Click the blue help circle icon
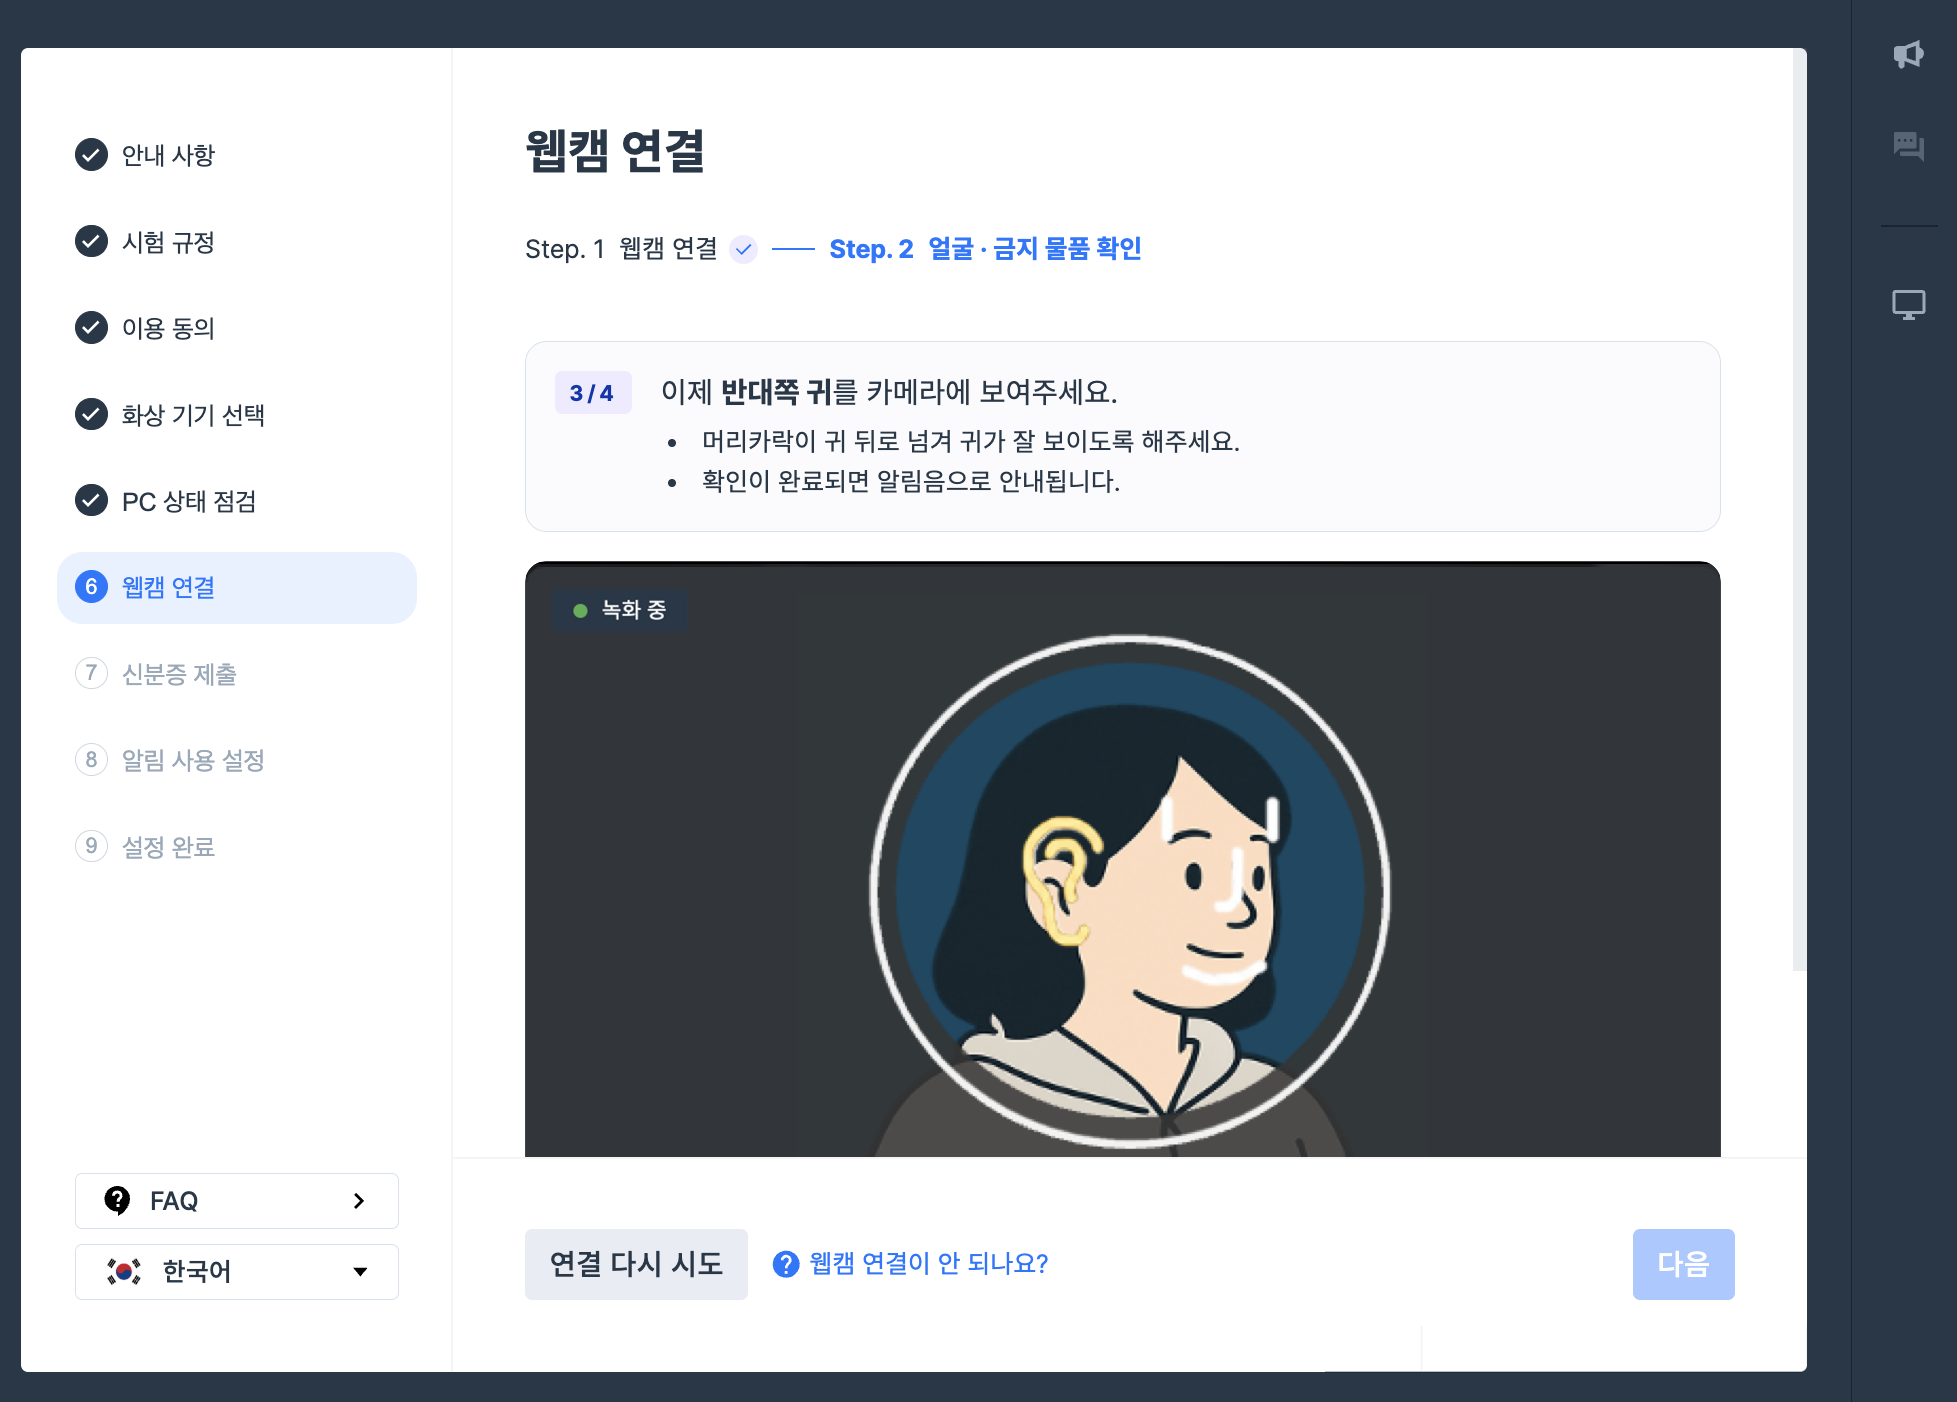Screen dimensions: 1957x1402 coord(786,1264)
